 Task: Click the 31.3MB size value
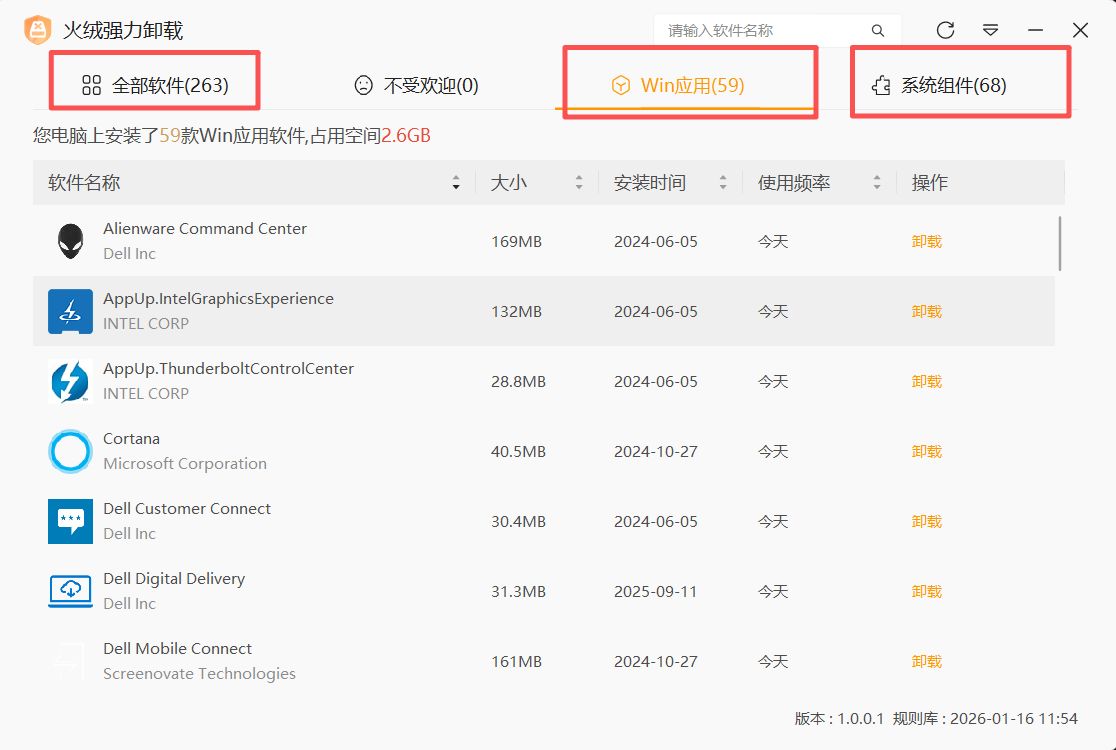tap(519, 591)
